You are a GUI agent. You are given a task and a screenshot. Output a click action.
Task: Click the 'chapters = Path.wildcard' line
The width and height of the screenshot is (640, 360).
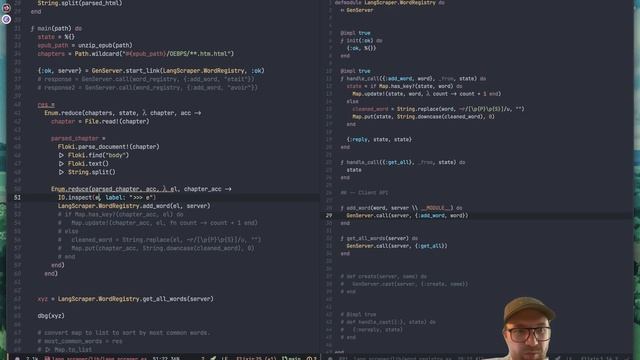tap(136, 54)
